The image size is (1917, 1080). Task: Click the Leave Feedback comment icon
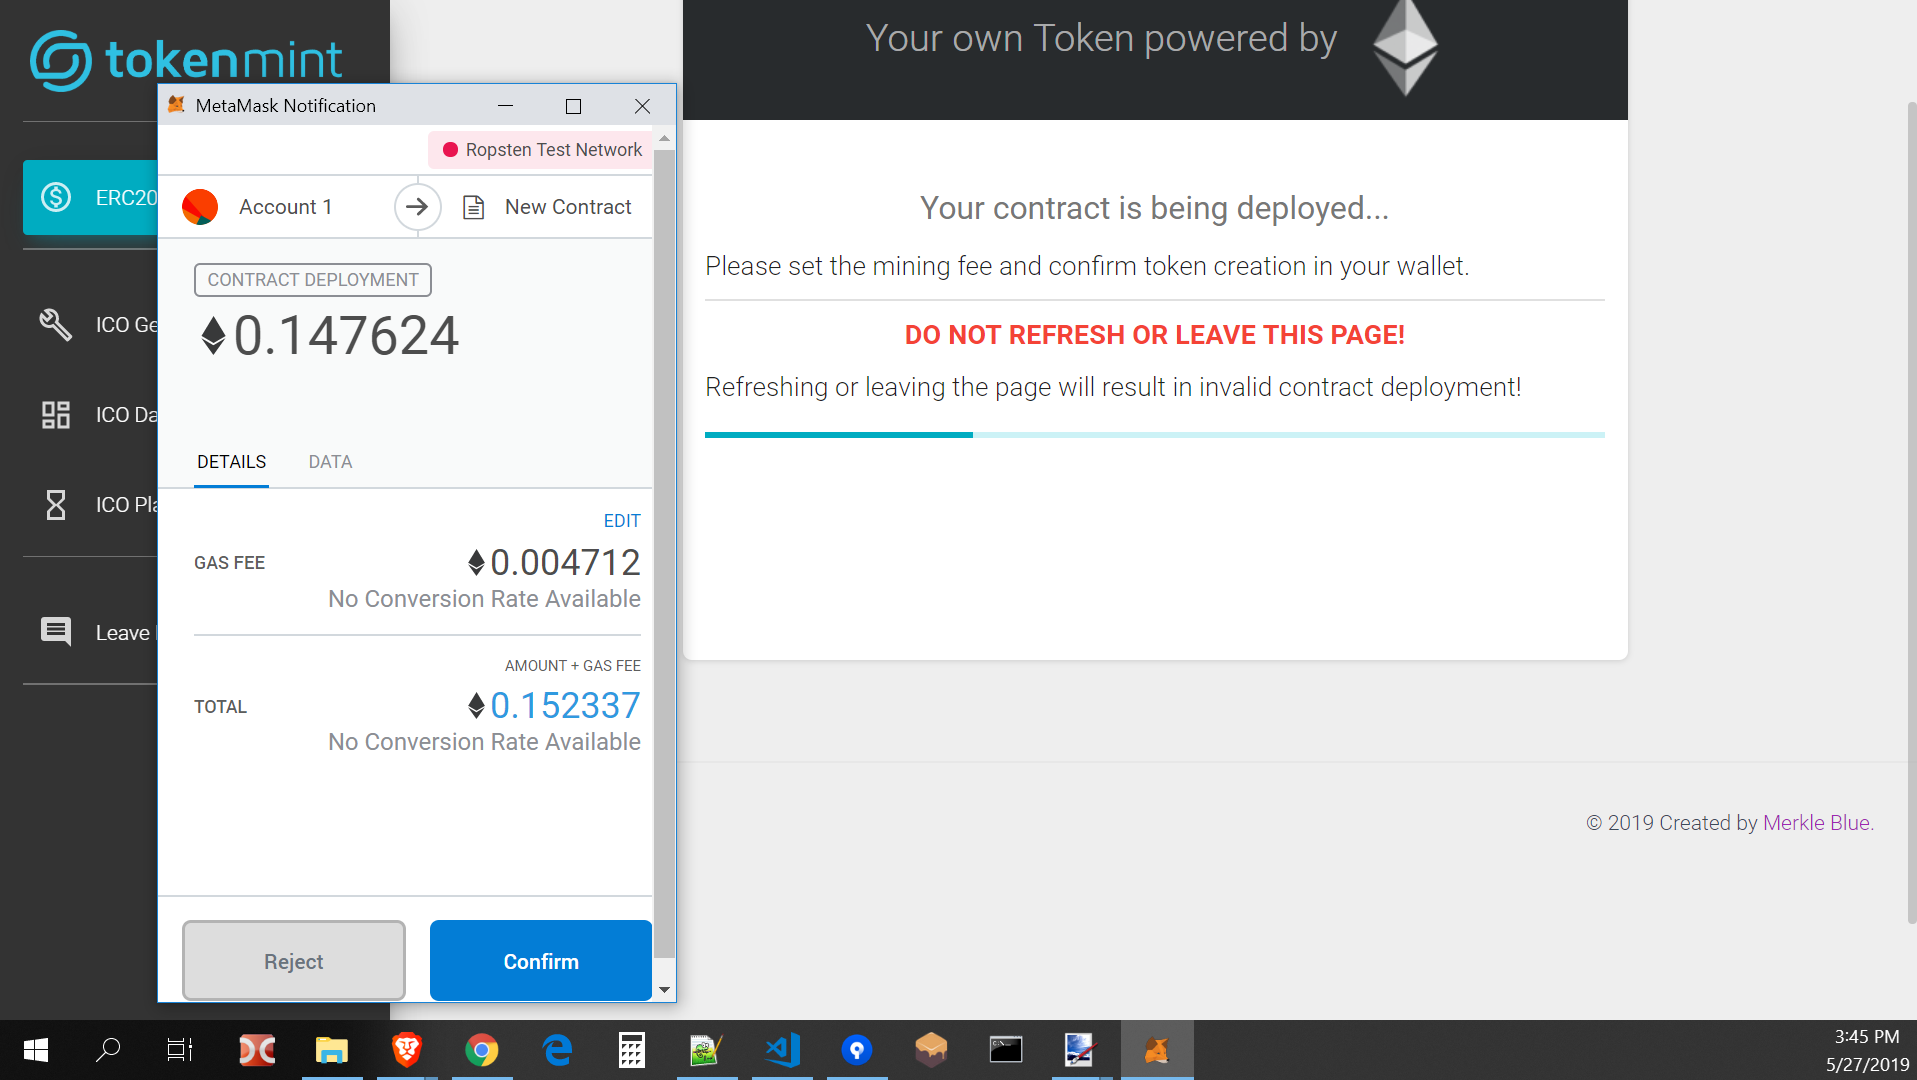point(55,631)
